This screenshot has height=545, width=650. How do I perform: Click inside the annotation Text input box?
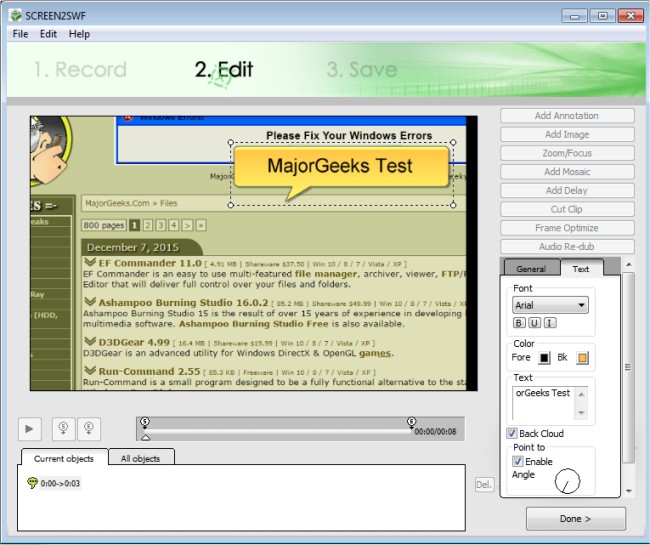coord(543,403)
